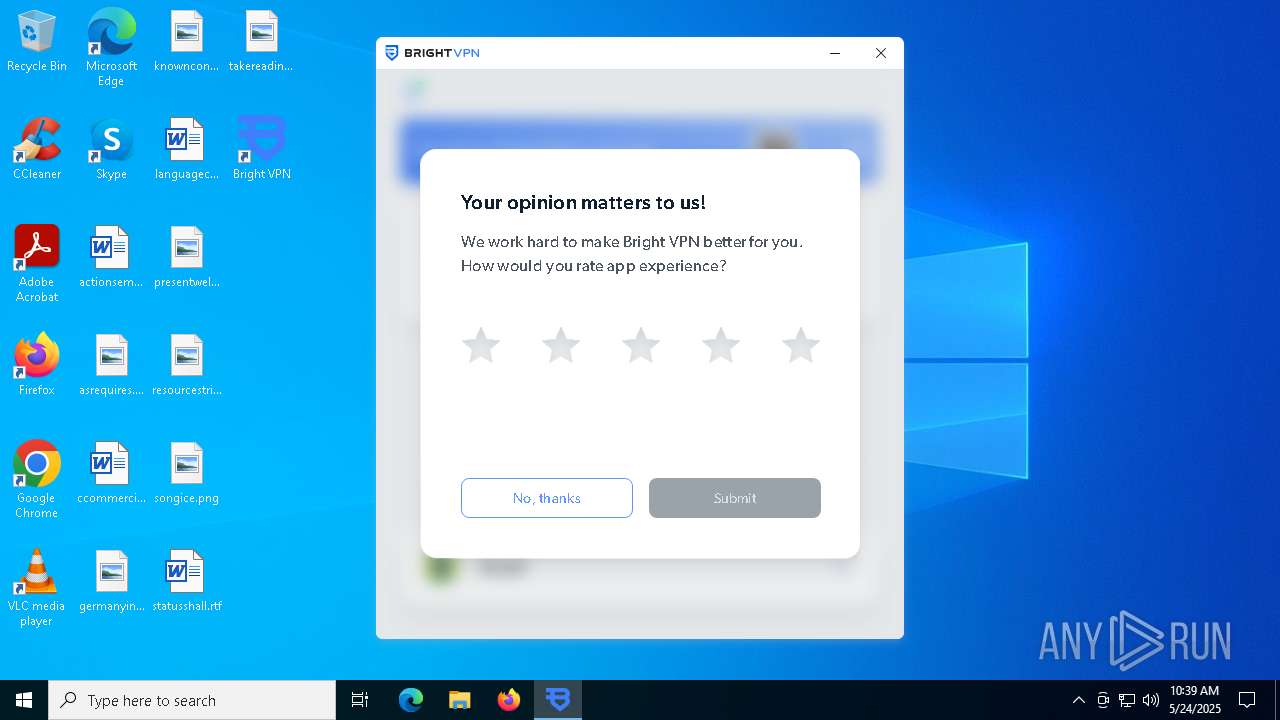Switch to Bright VPN taskbar button

click(x=558, y=700)
